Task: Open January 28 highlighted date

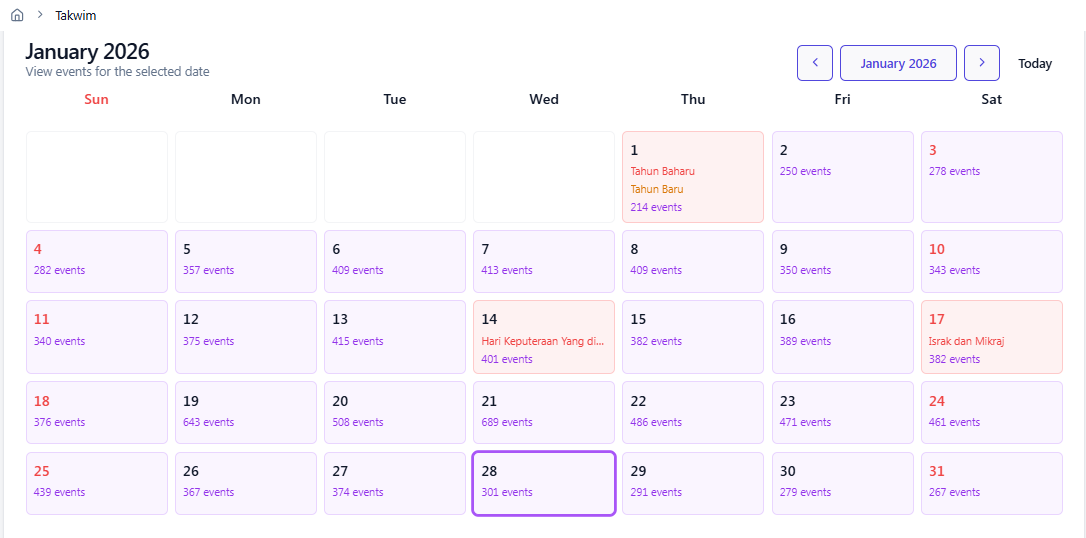Action: click(x=543, y=483)
